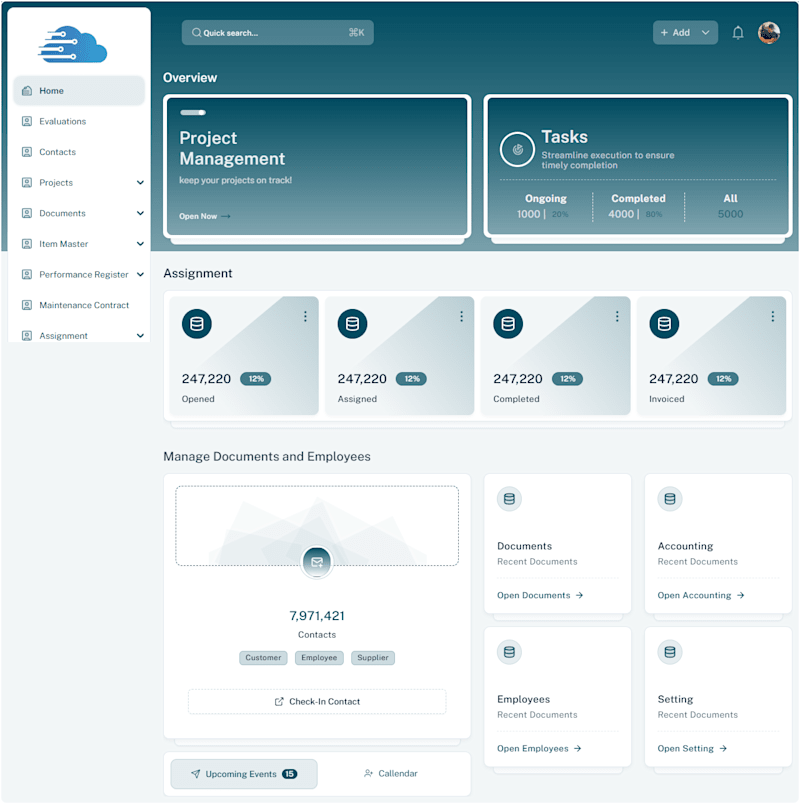Screen dimensions: 800x804
Task: Click the mail icon in Contacts panel
Action: 317,562
